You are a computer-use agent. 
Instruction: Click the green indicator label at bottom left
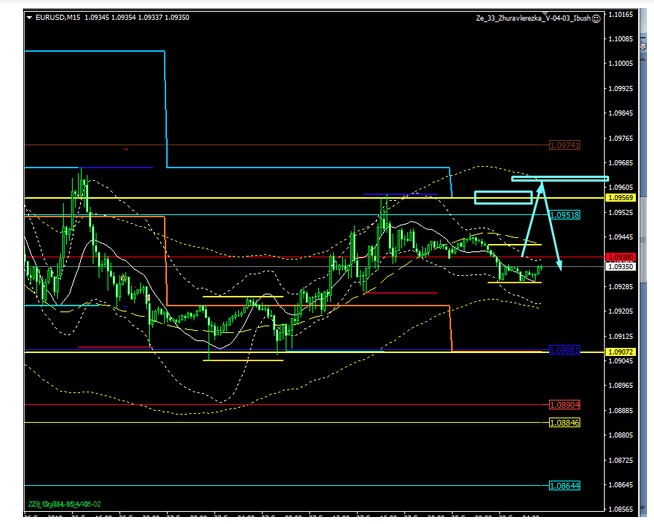pos(65,504)
